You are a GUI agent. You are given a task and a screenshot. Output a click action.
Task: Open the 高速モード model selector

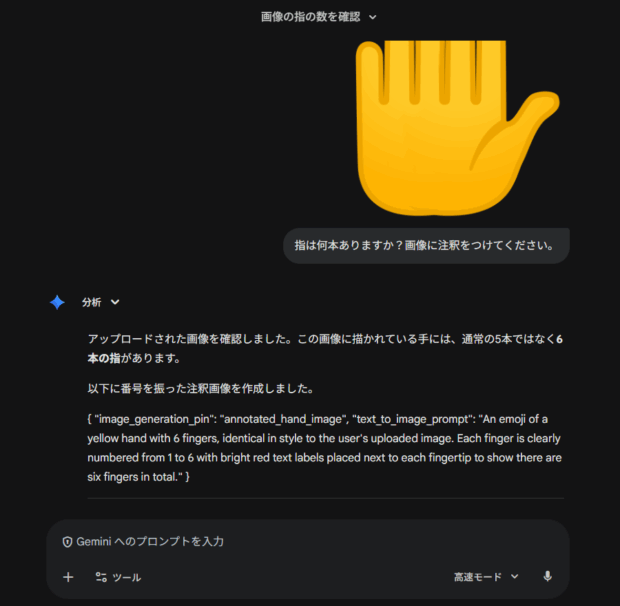[x=486, y=577]
